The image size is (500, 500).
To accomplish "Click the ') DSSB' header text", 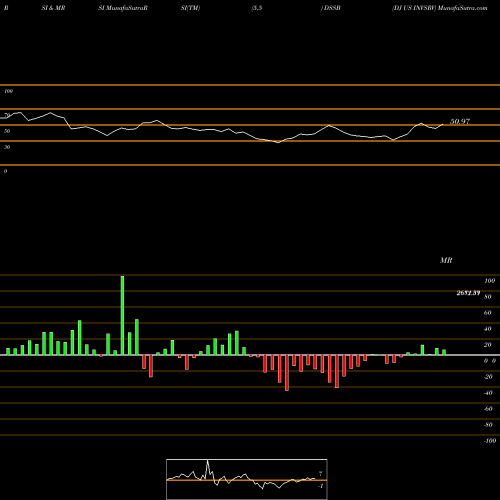I will coord(331,8).
